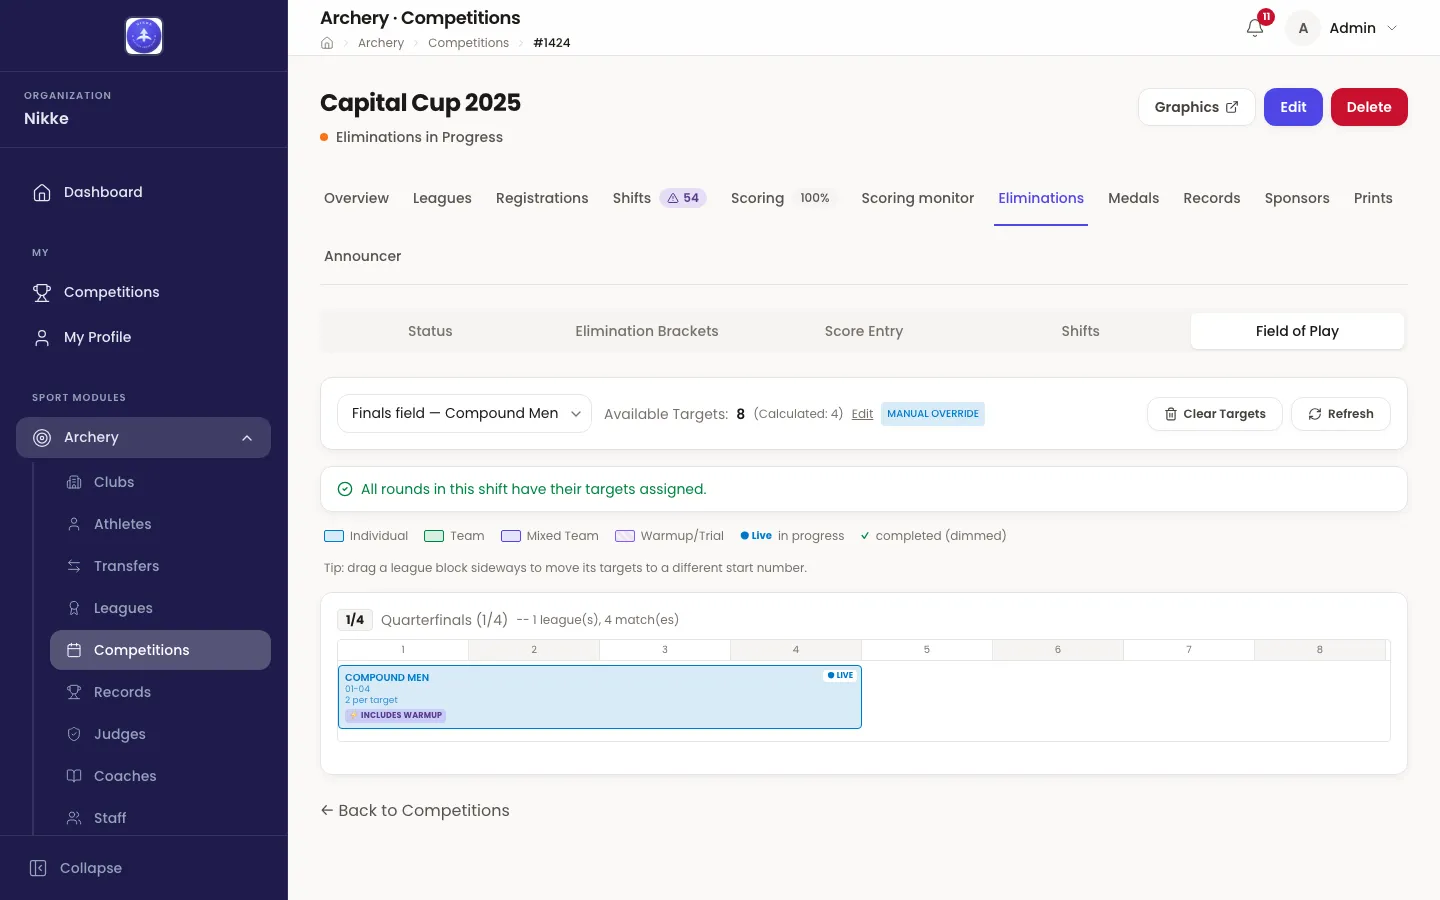Click the Archery breadcrumb link

pos(381,43)
